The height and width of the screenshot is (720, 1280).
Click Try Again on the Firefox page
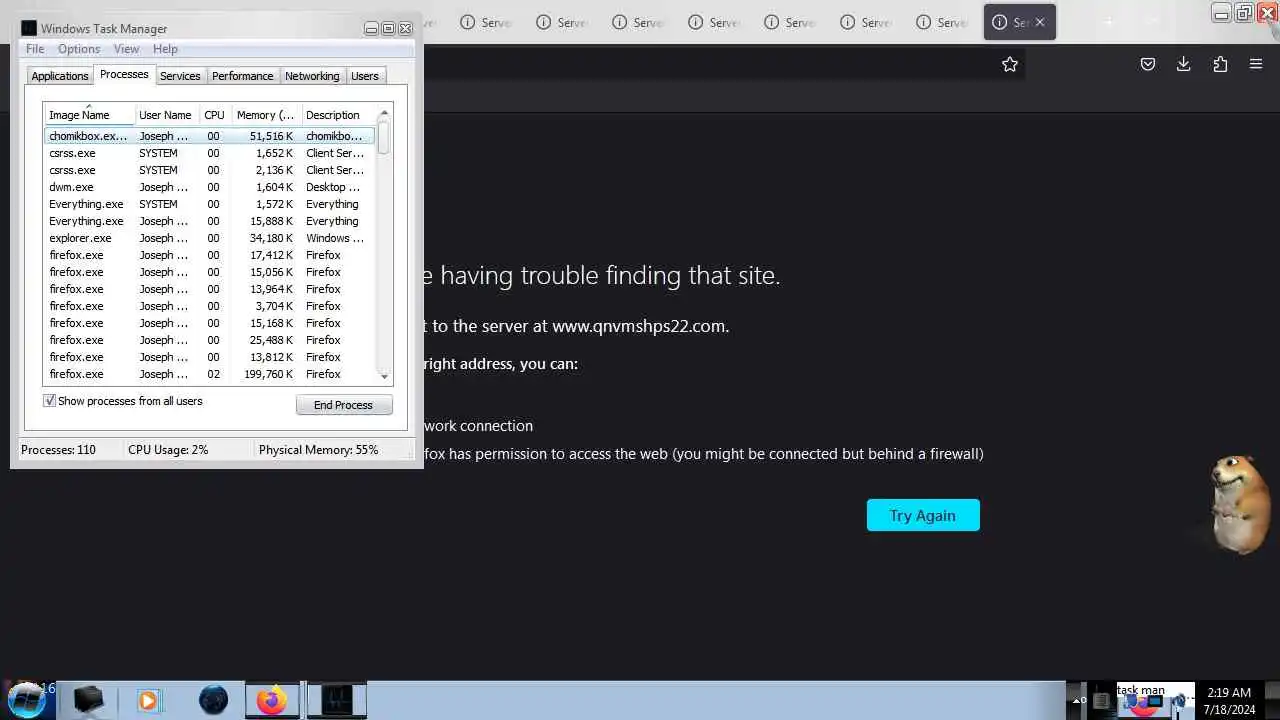923,515
